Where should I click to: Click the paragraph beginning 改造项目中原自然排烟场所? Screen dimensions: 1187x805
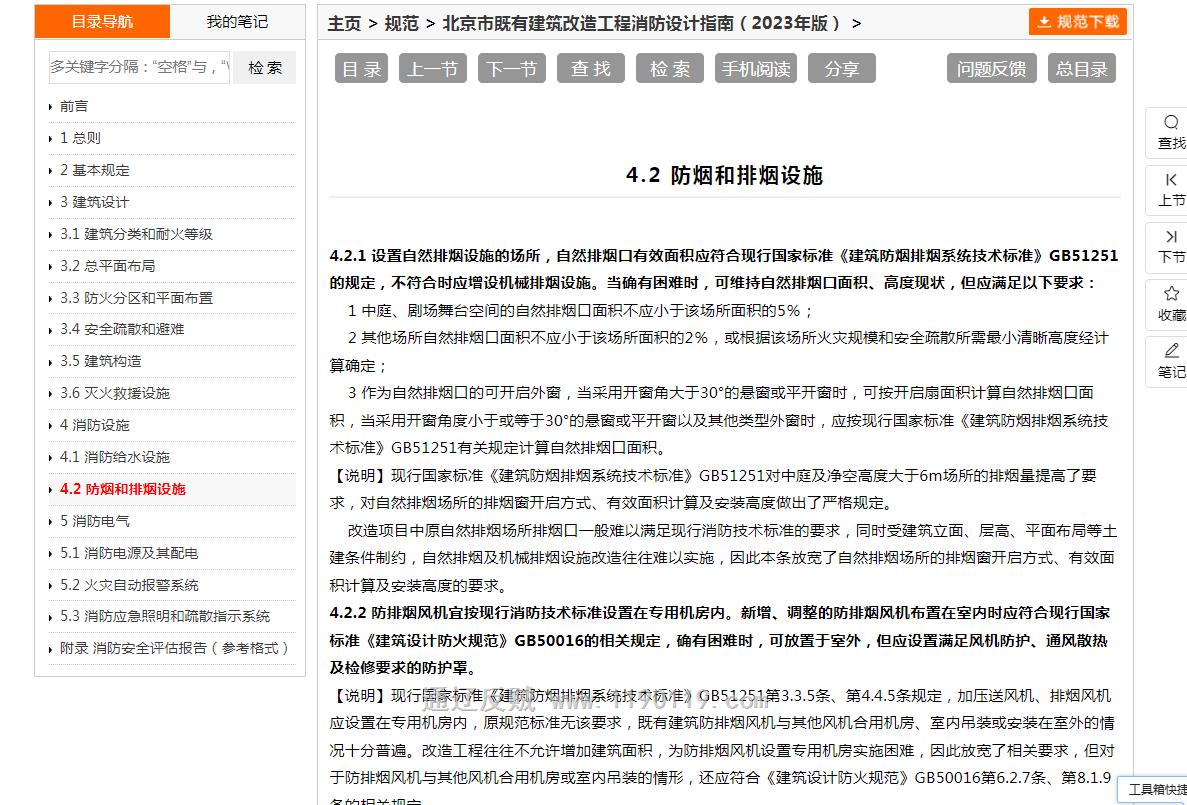(x=723, y=558)
